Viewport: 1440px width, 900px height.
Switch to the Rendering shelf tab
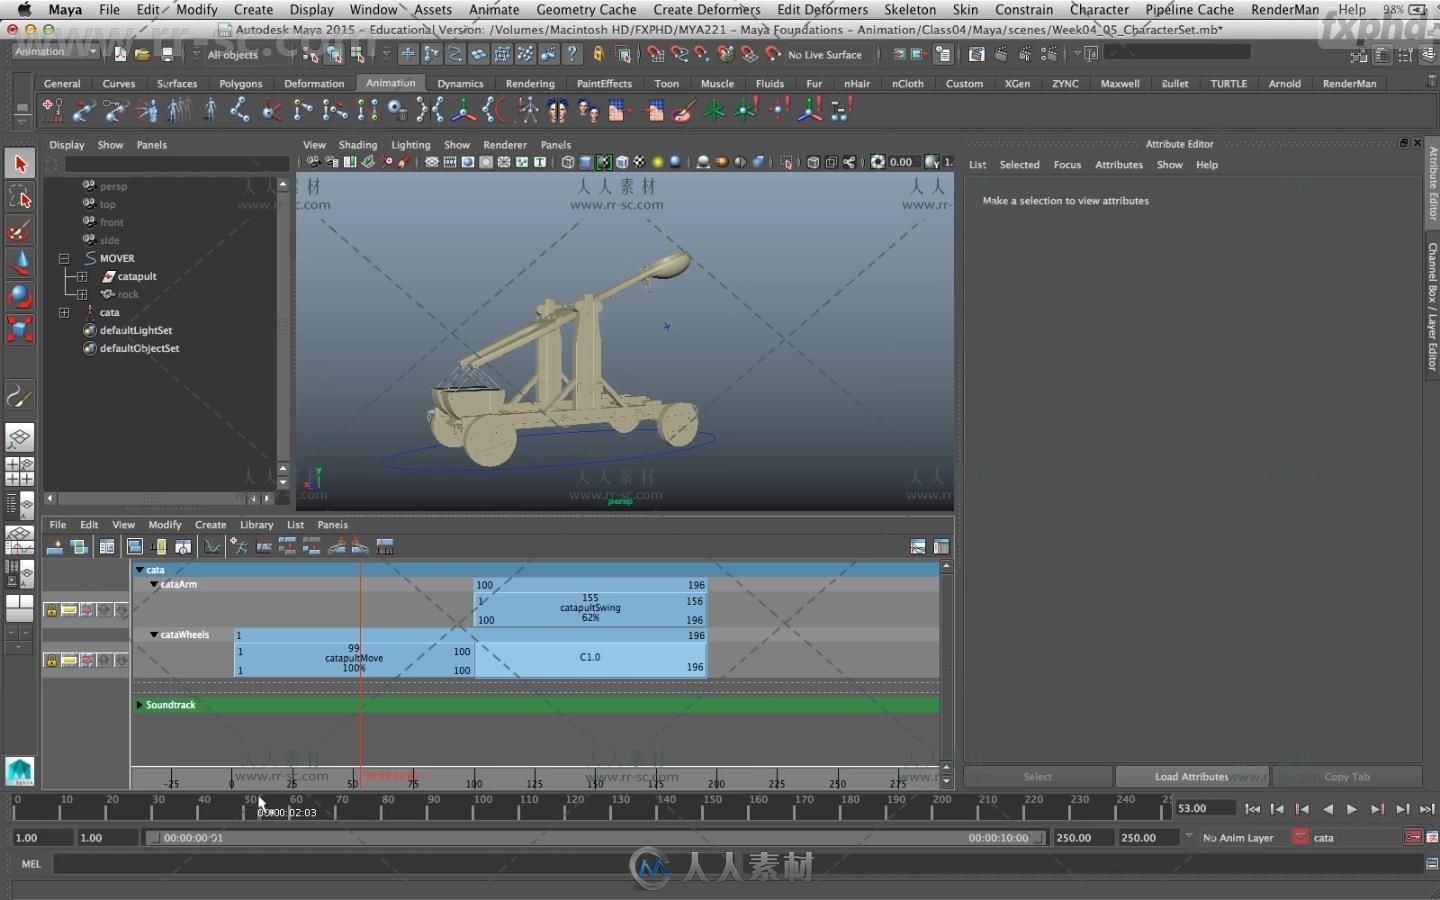530,84
